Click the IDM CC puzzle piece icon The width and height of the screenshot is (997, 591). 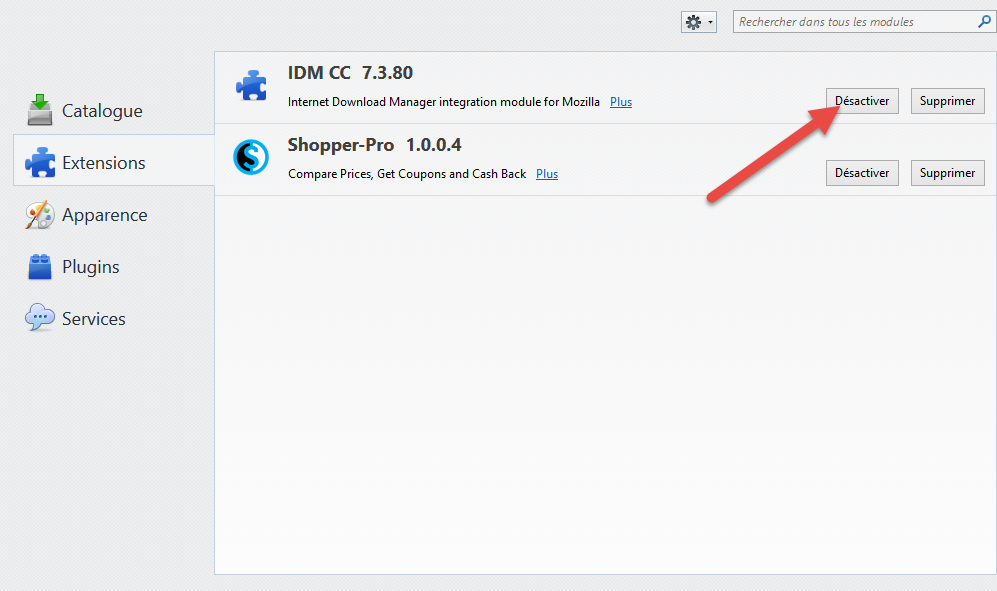click(251, 85)
